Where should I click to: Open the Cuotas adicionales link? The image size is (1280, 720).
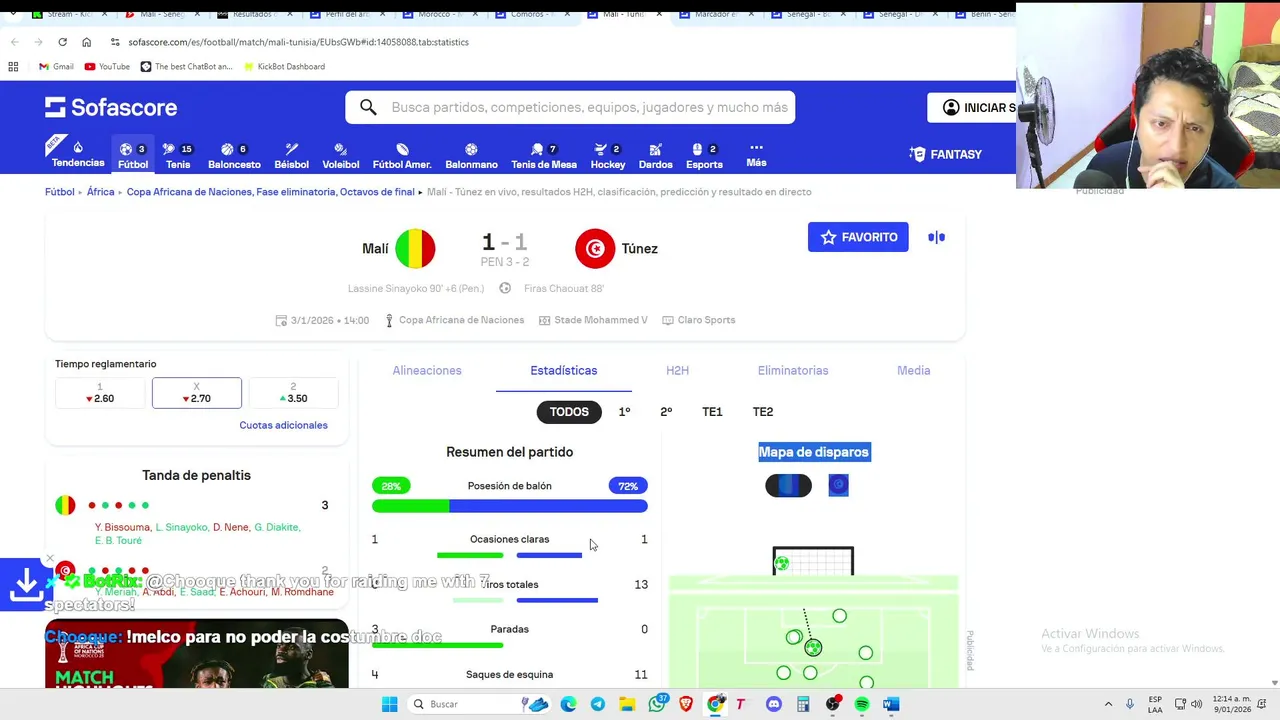[283, 425]
